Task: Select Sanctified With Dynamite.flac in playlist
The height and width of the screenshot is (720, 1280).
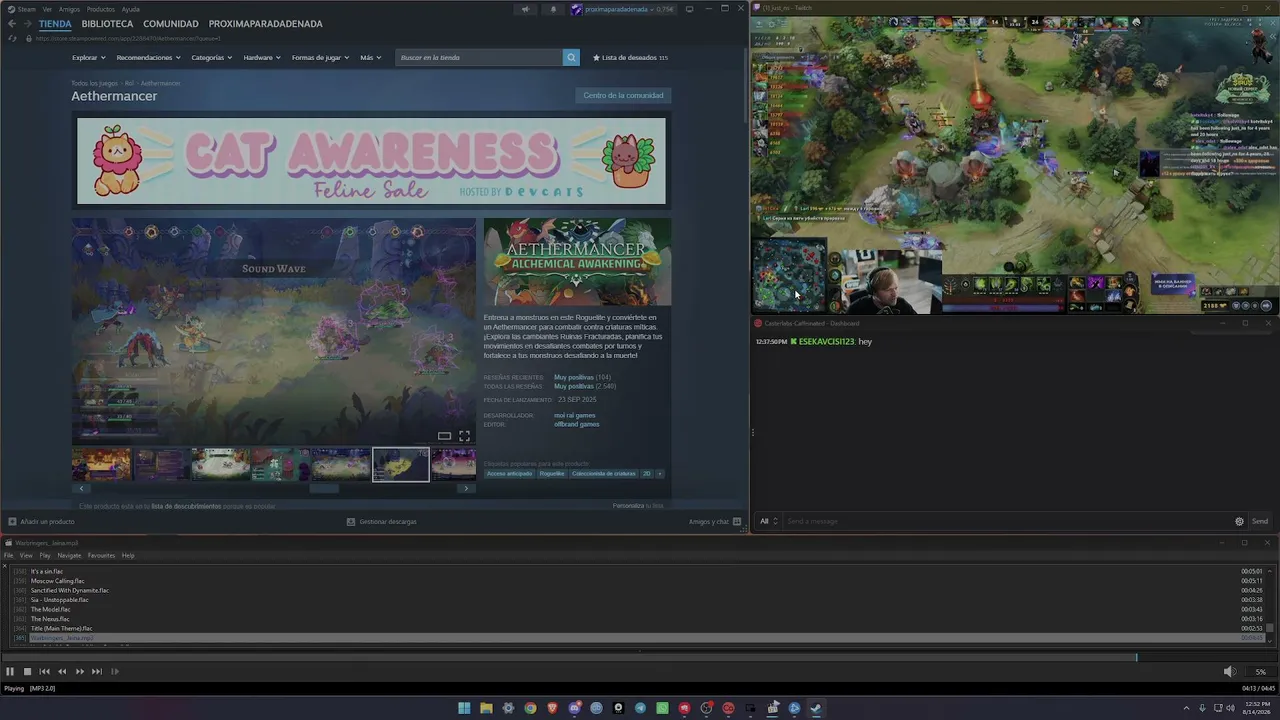Action: 70,590
